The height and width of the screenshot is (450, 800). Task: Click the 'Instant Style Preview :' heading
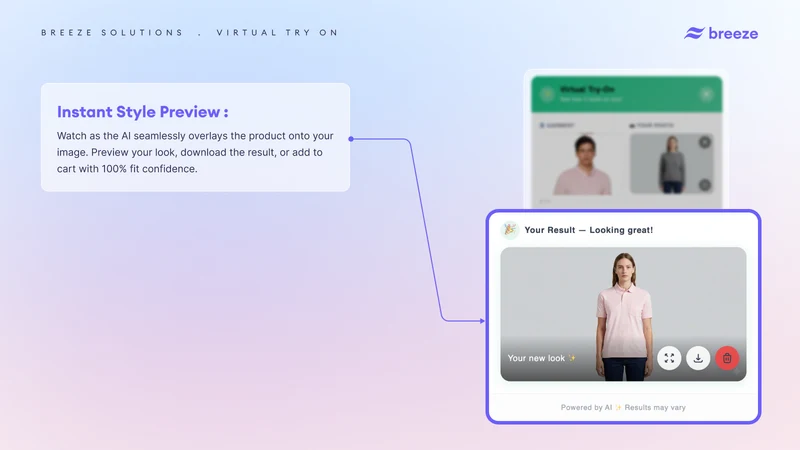(142, 112)
